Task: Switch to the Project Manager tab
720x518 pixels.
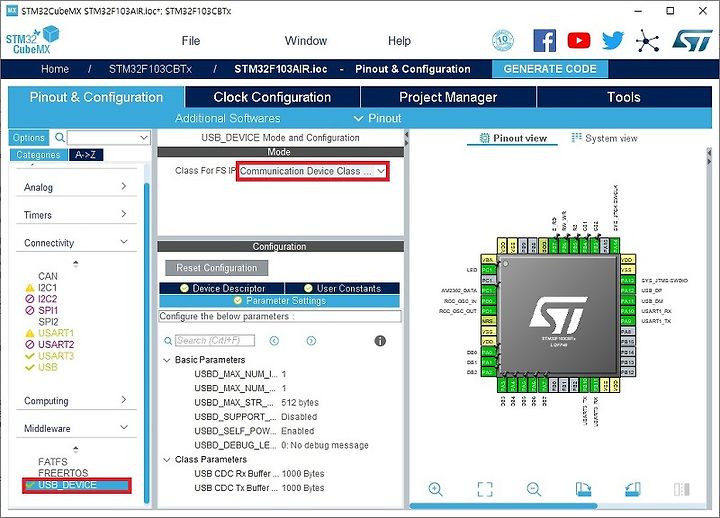Action: (x=448, y=97)
